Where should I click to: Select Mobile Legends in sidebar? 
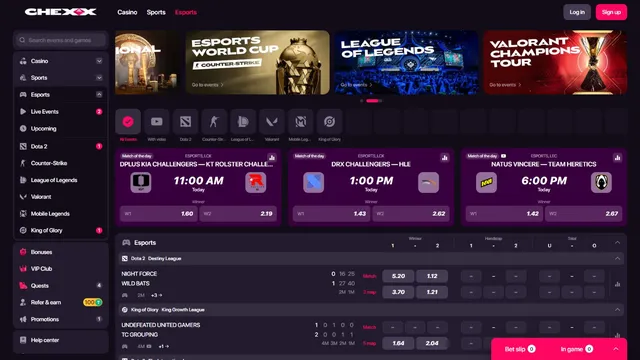[x=61, y=213]
